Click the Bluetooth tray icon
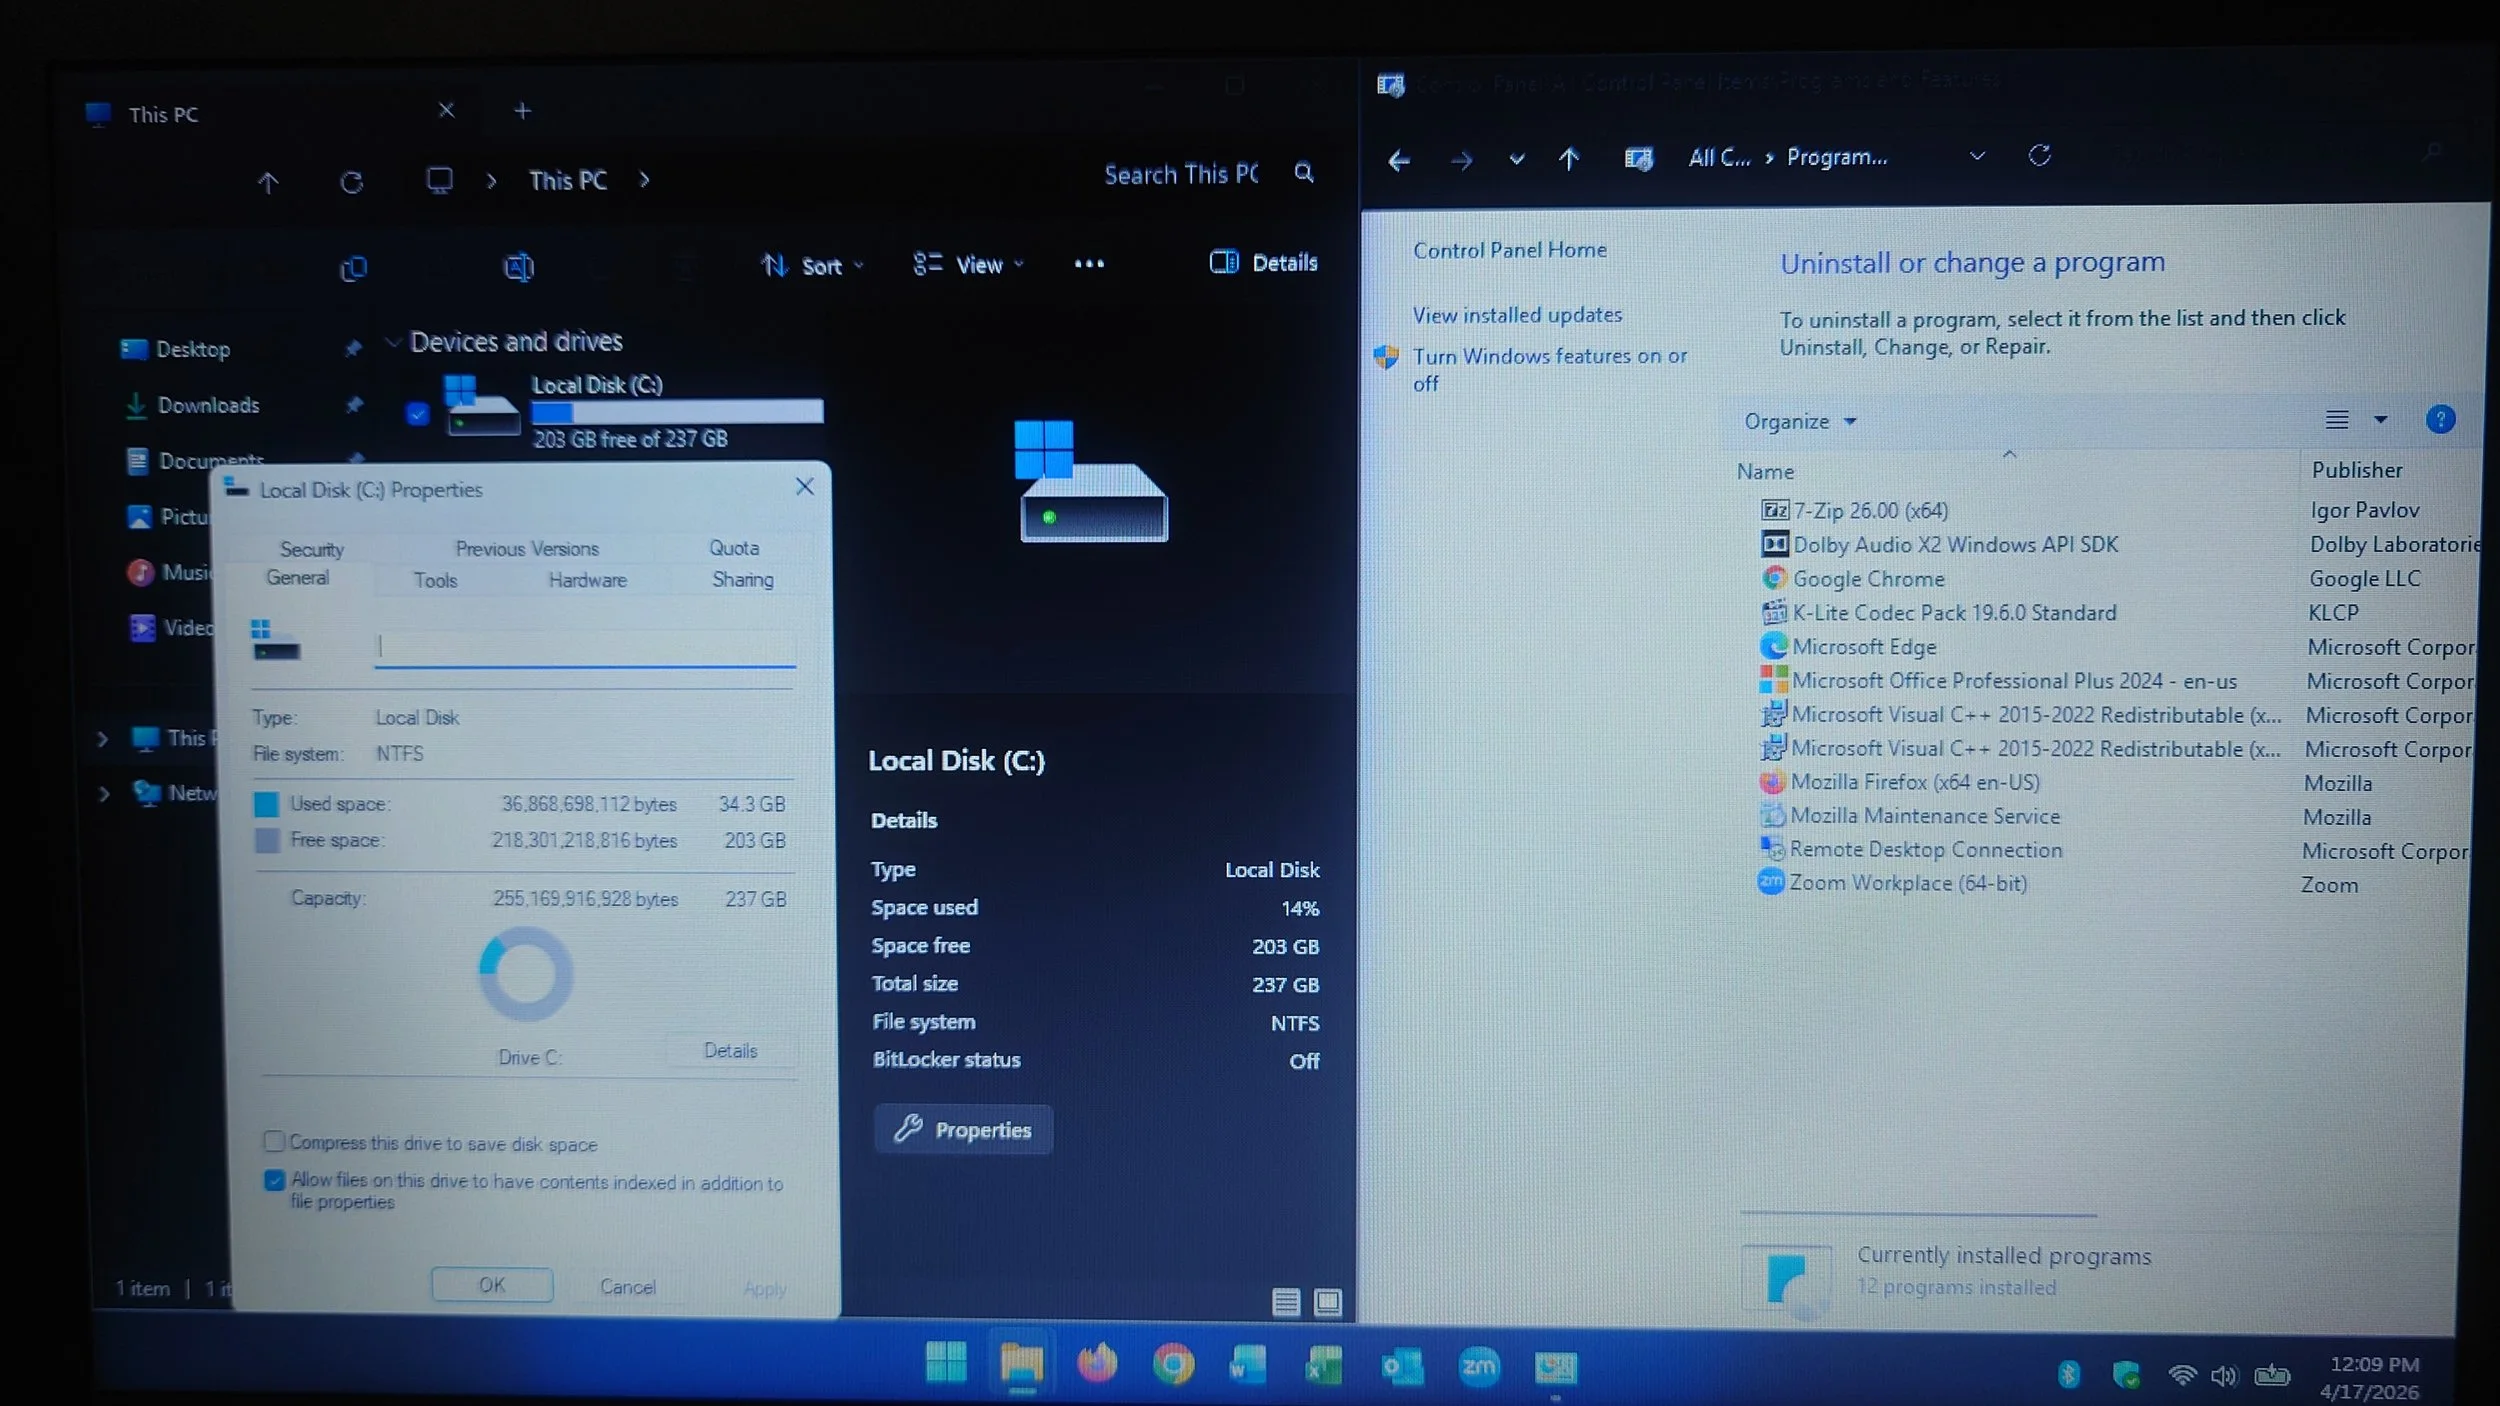The height and width of the screenshot is (1406, 2500). (2068, 1375)
